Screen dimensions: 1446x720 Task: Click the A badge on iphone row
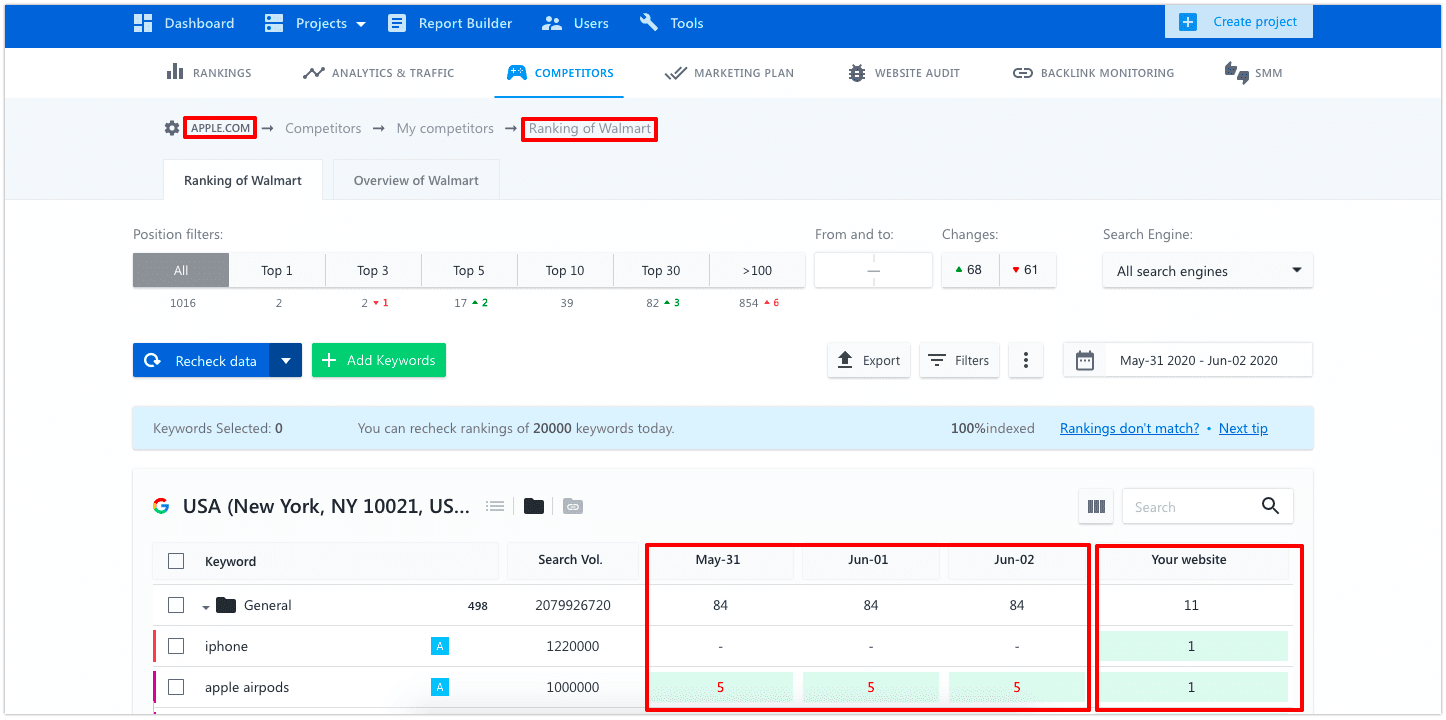pos(440,646)
